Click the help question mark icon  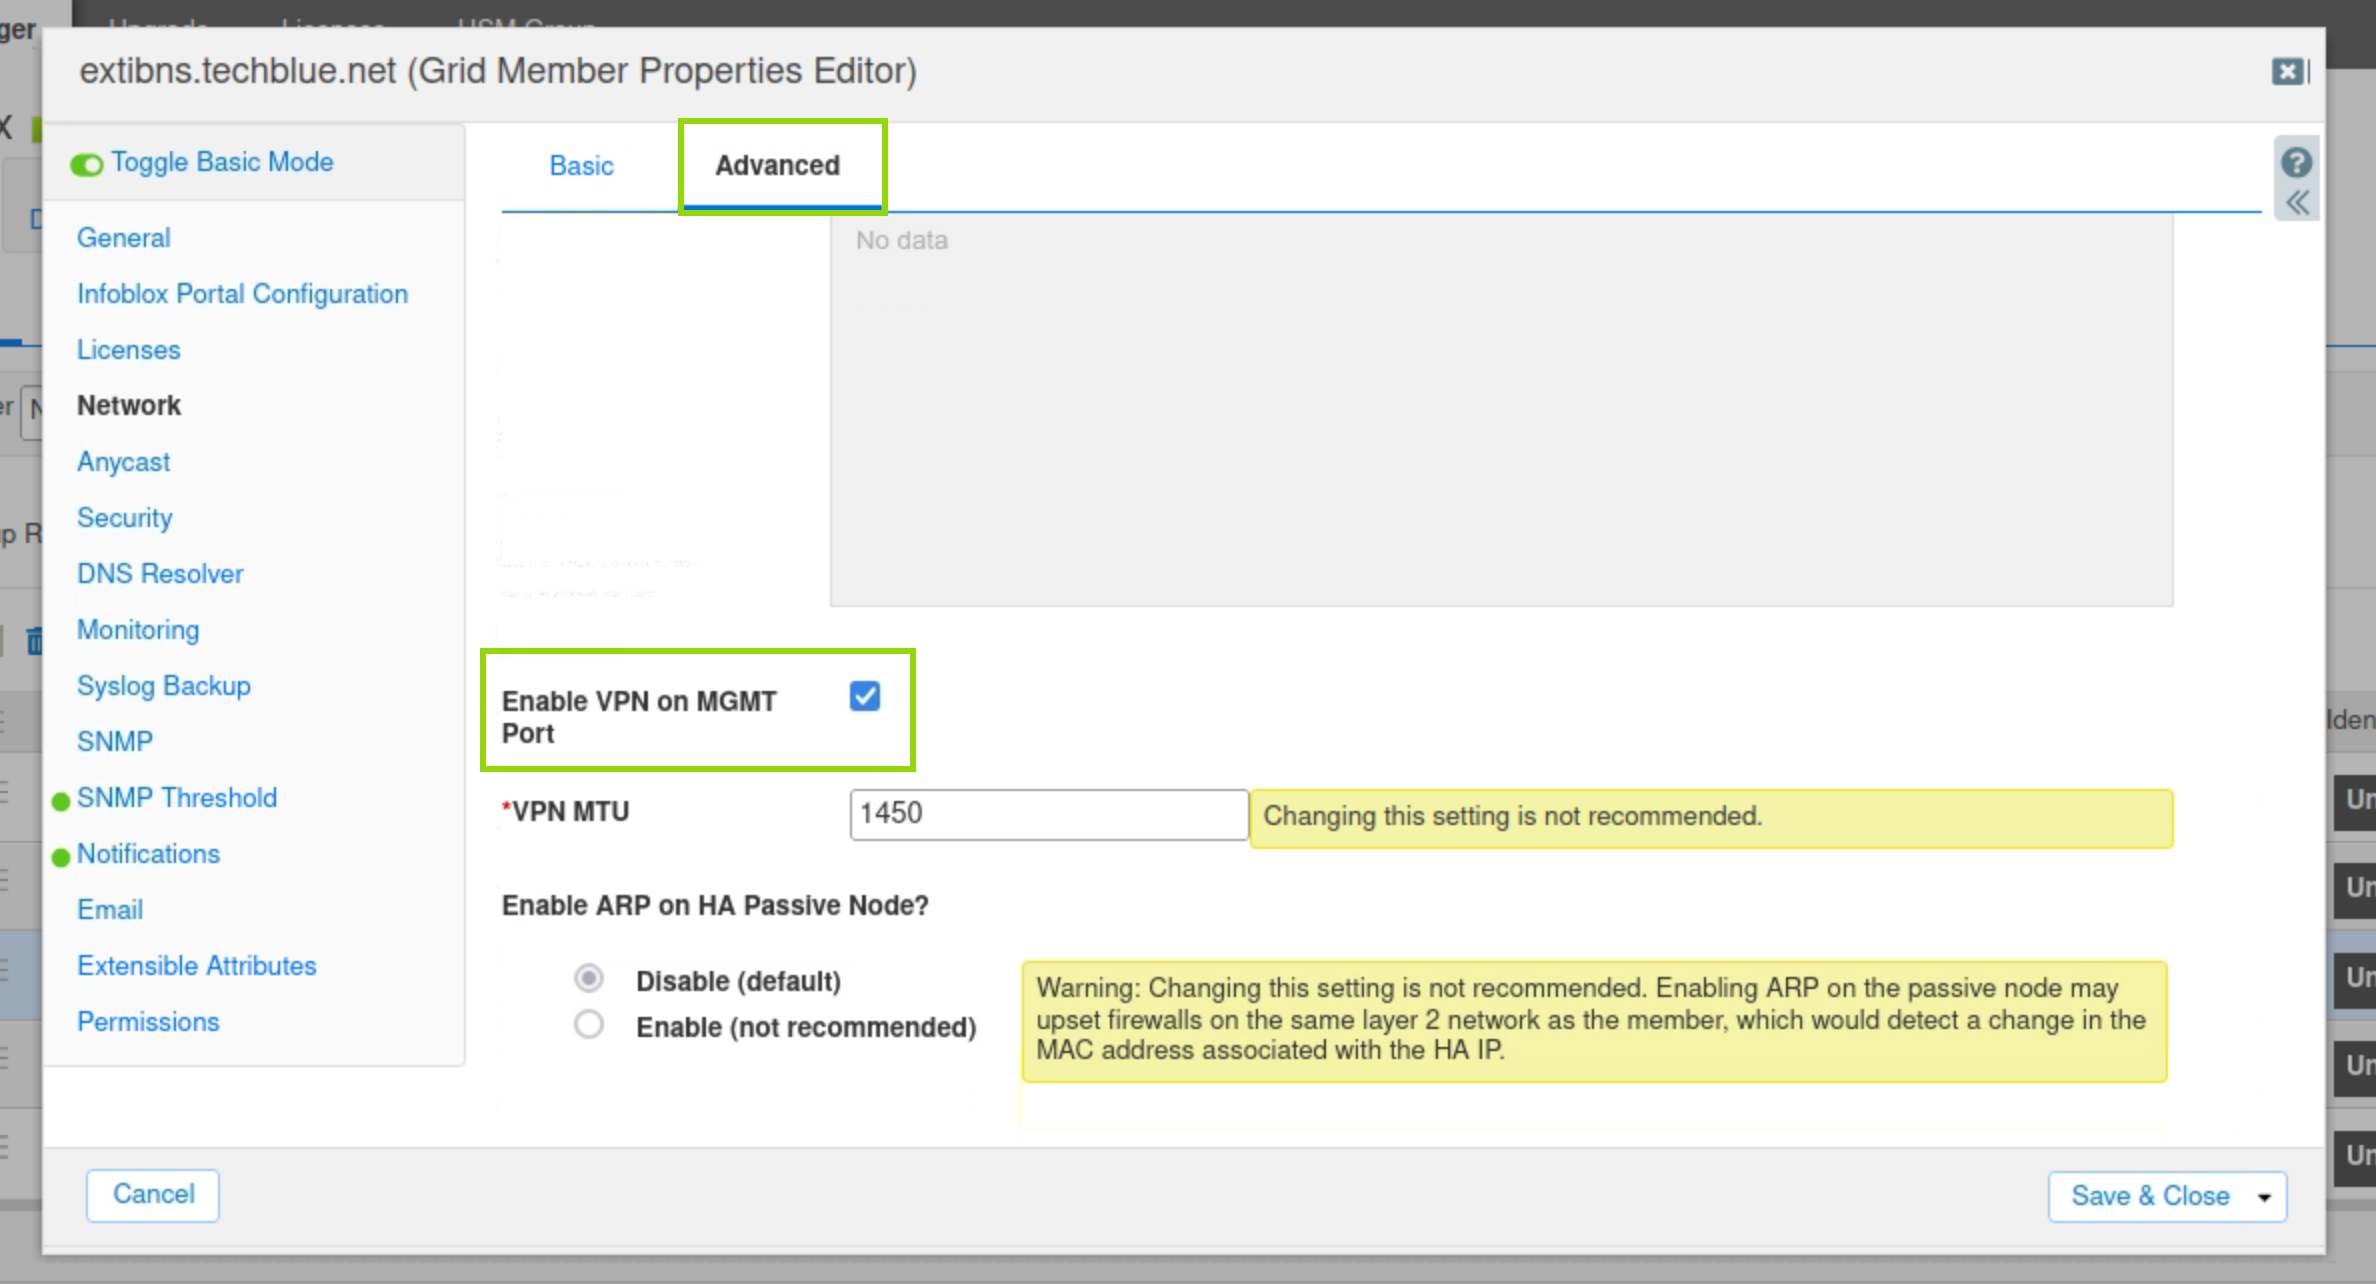pyautogui.click(x=2296, y=162)
